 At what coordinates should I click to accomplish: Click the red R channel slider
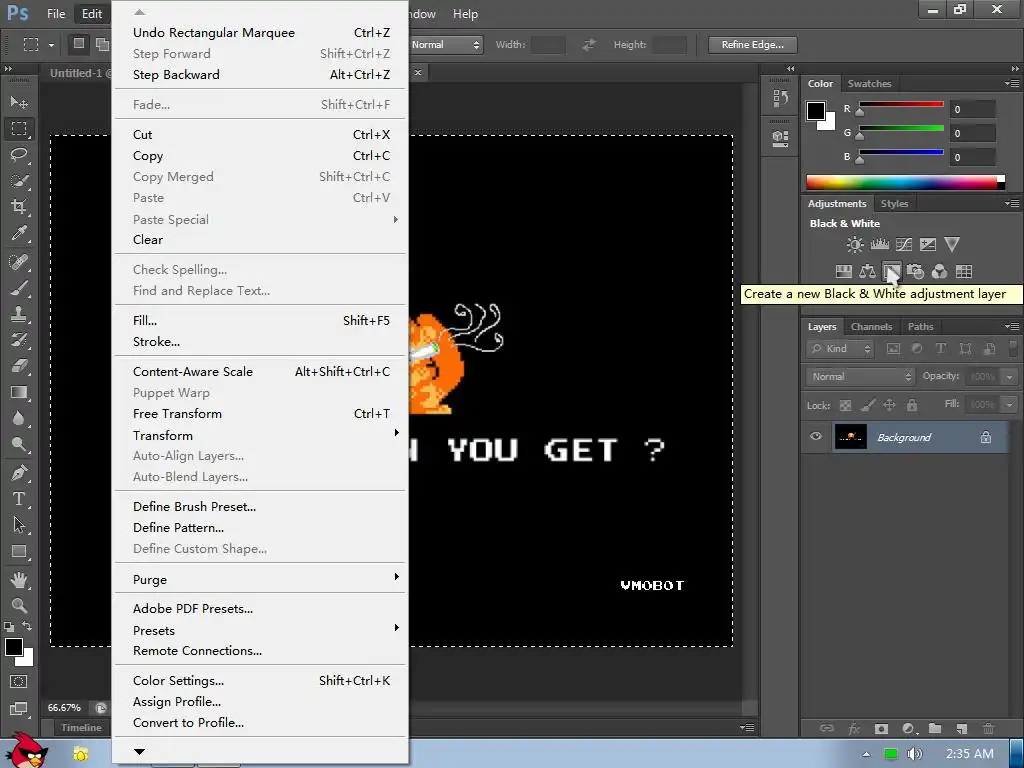(901, 104)
